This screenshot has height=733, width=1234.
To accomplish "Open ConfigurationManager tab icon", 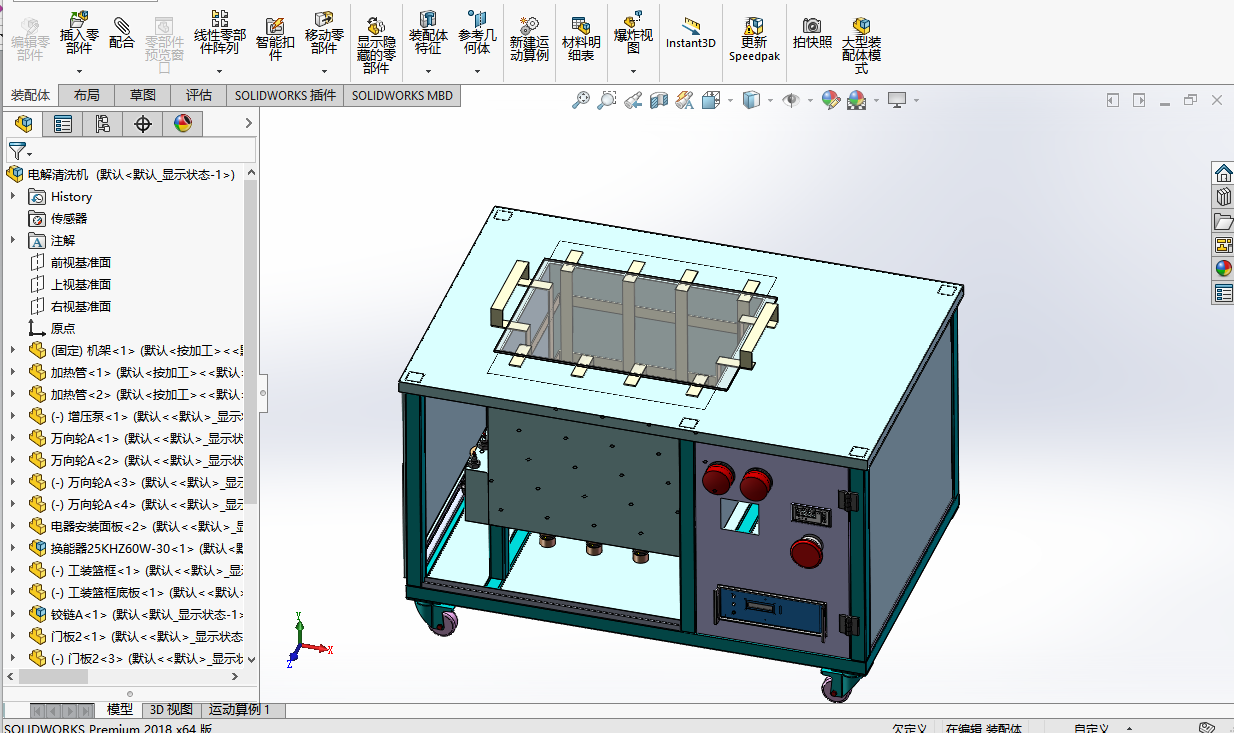I will pyautogui.click(x=103, y=123).
